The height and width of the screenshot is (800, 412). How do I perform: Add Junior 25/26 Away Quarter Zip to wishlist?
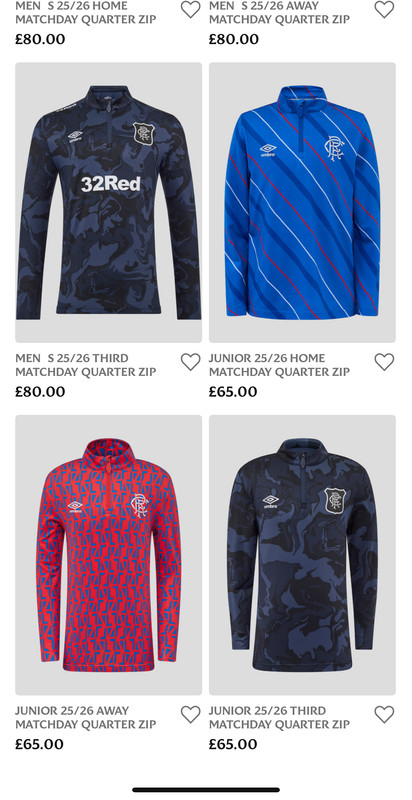pyautogui.click(x=190, y=714)
